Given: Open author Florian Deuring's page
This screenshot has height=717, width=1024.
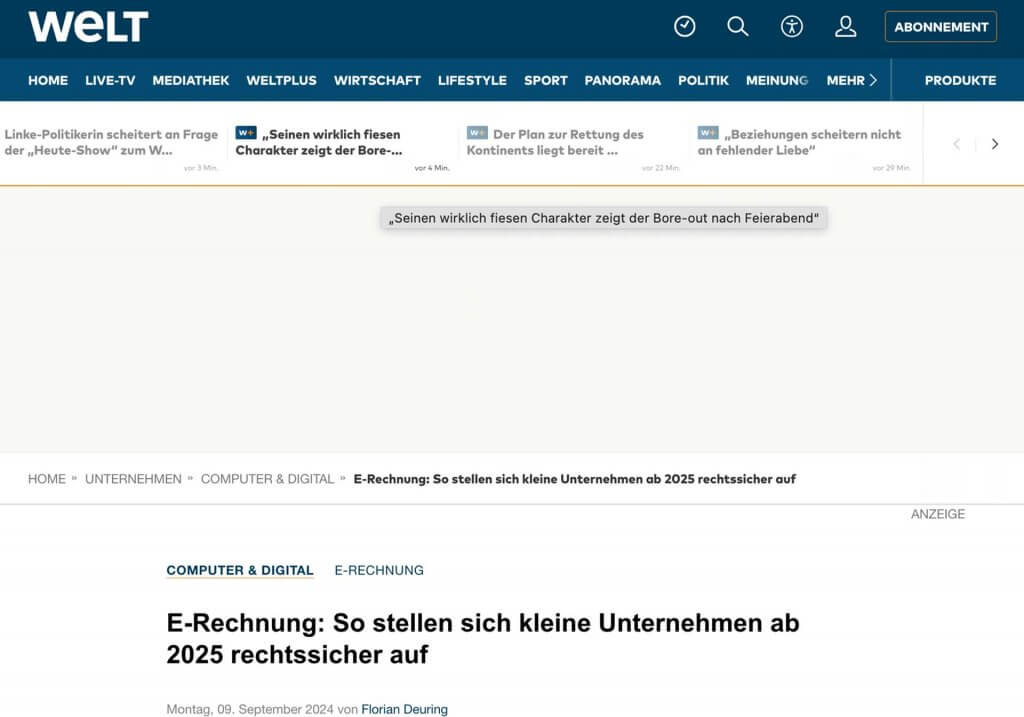Looking at the screenshot, I should coord(404,709).
